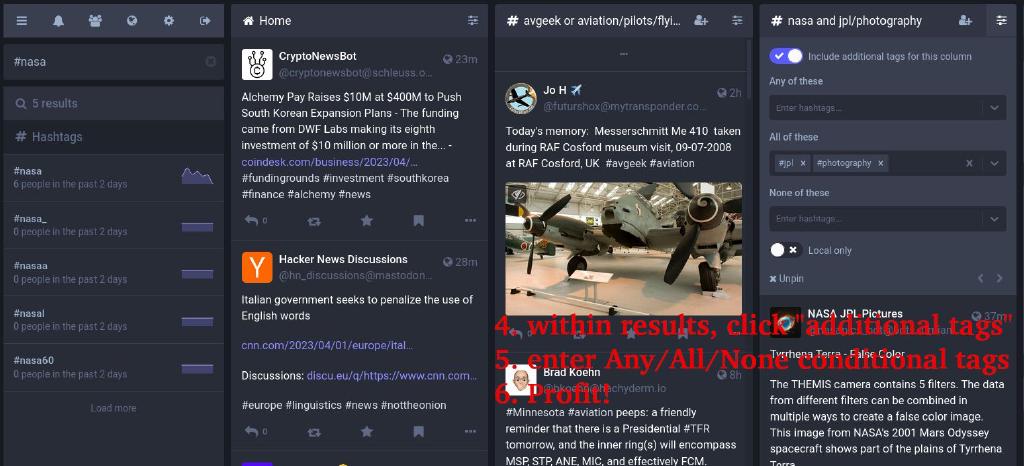The height and width of the screenshot is (466, 1024).
Task: Remove the #photography tag
Action: [x=880, y=163]
